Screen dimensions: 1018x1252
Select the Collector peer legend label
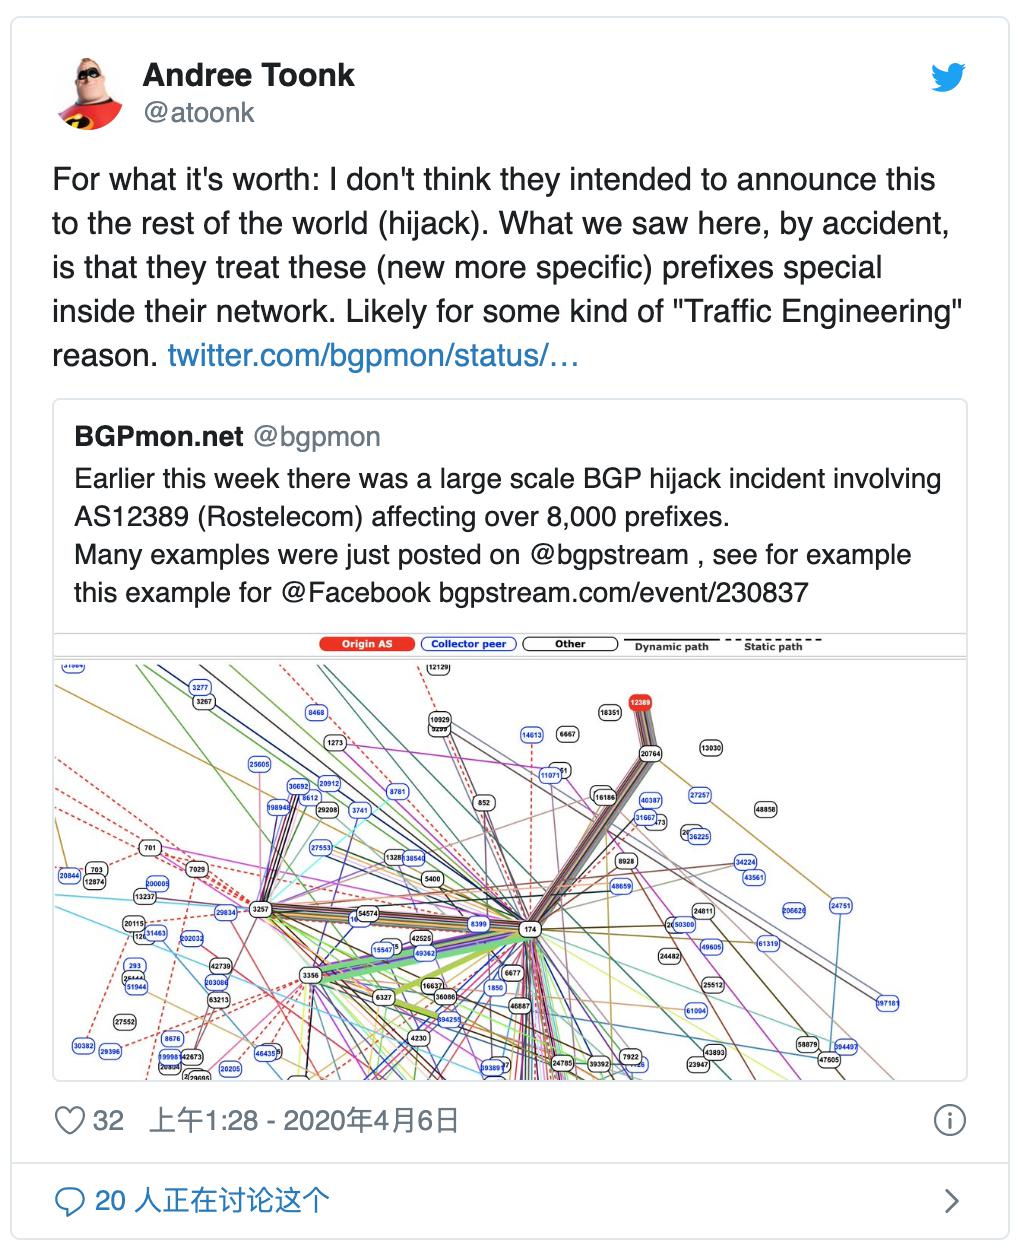(468, 644)
